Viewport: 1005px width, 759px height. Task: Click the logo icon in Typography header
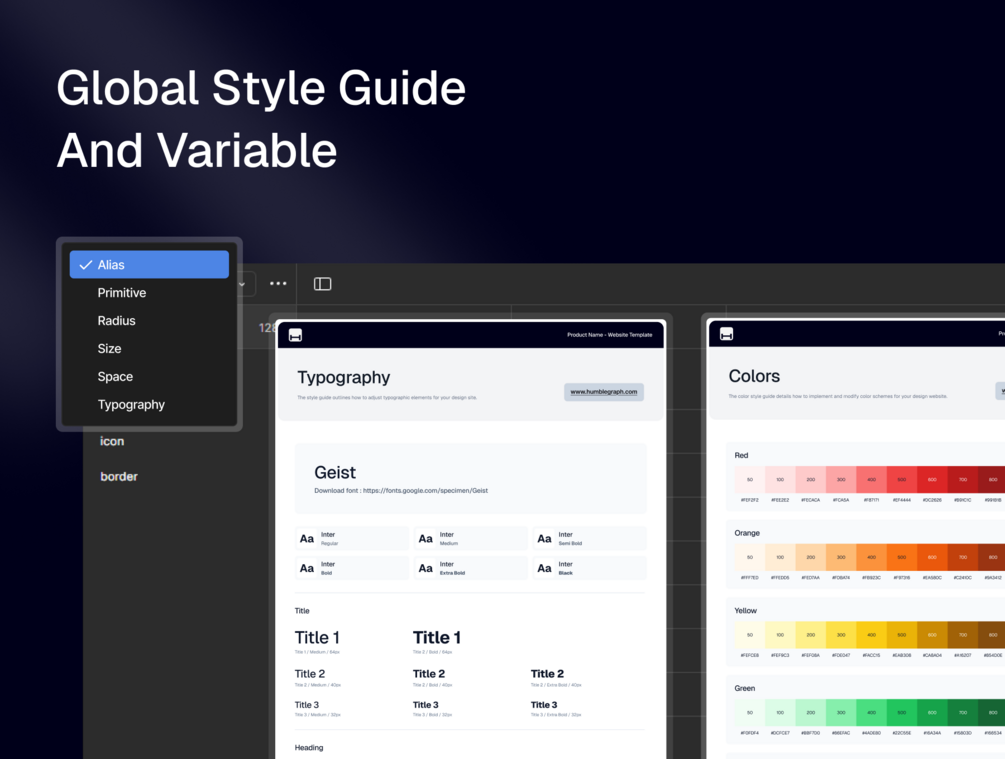[x=295, y=335]
